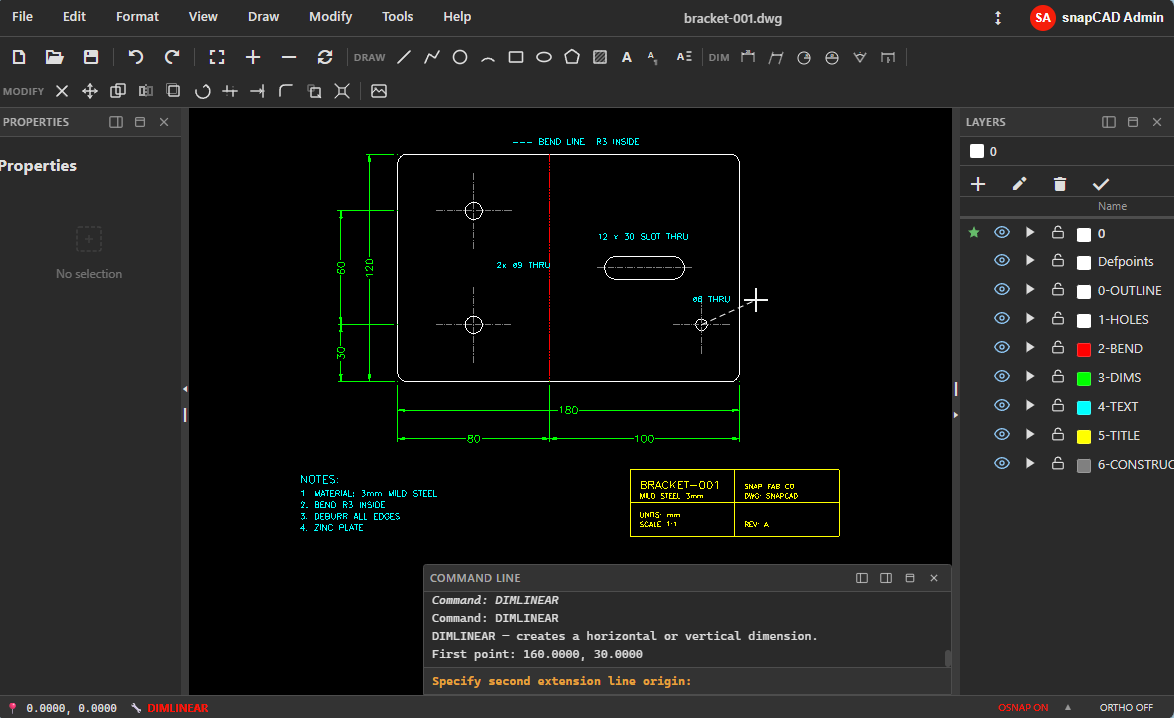Open the Format menu
Screen dimensions: 1174x718
click(137, 16)
